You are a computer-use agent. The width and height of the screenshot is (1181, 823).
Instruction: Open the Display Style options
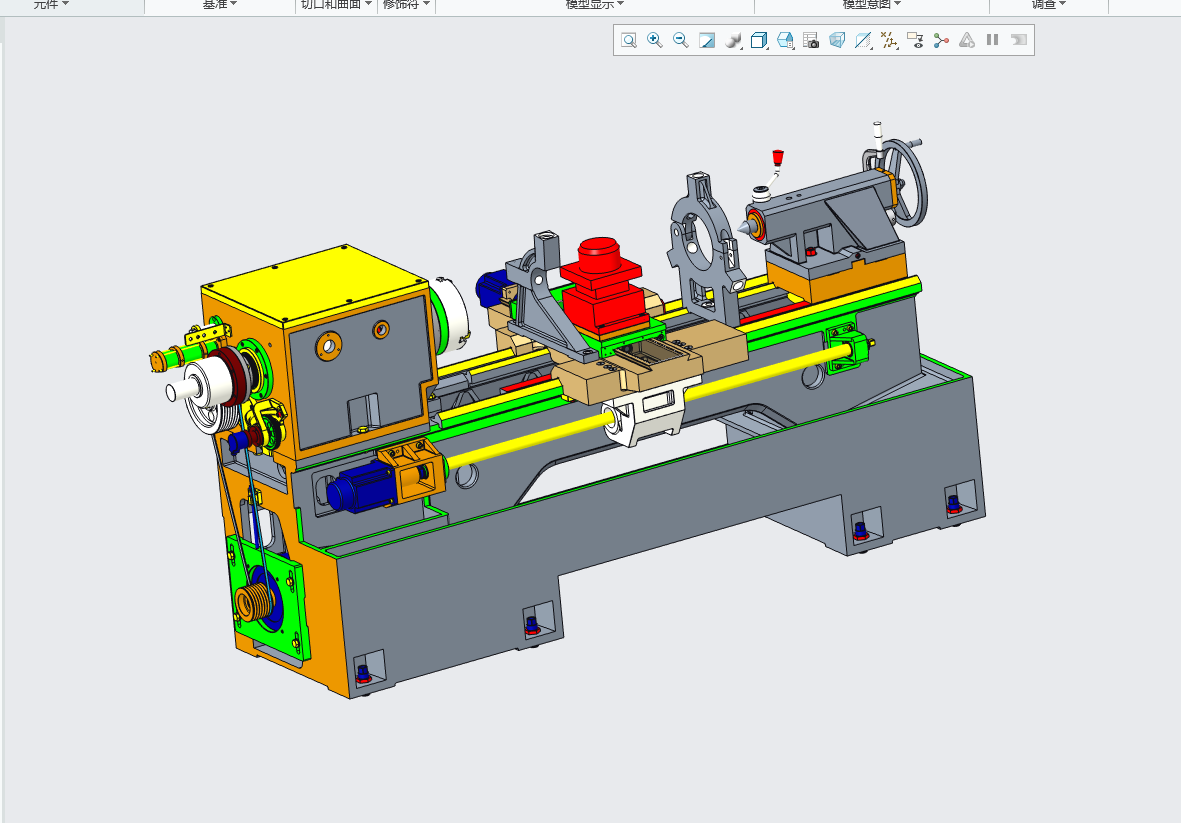734,41
